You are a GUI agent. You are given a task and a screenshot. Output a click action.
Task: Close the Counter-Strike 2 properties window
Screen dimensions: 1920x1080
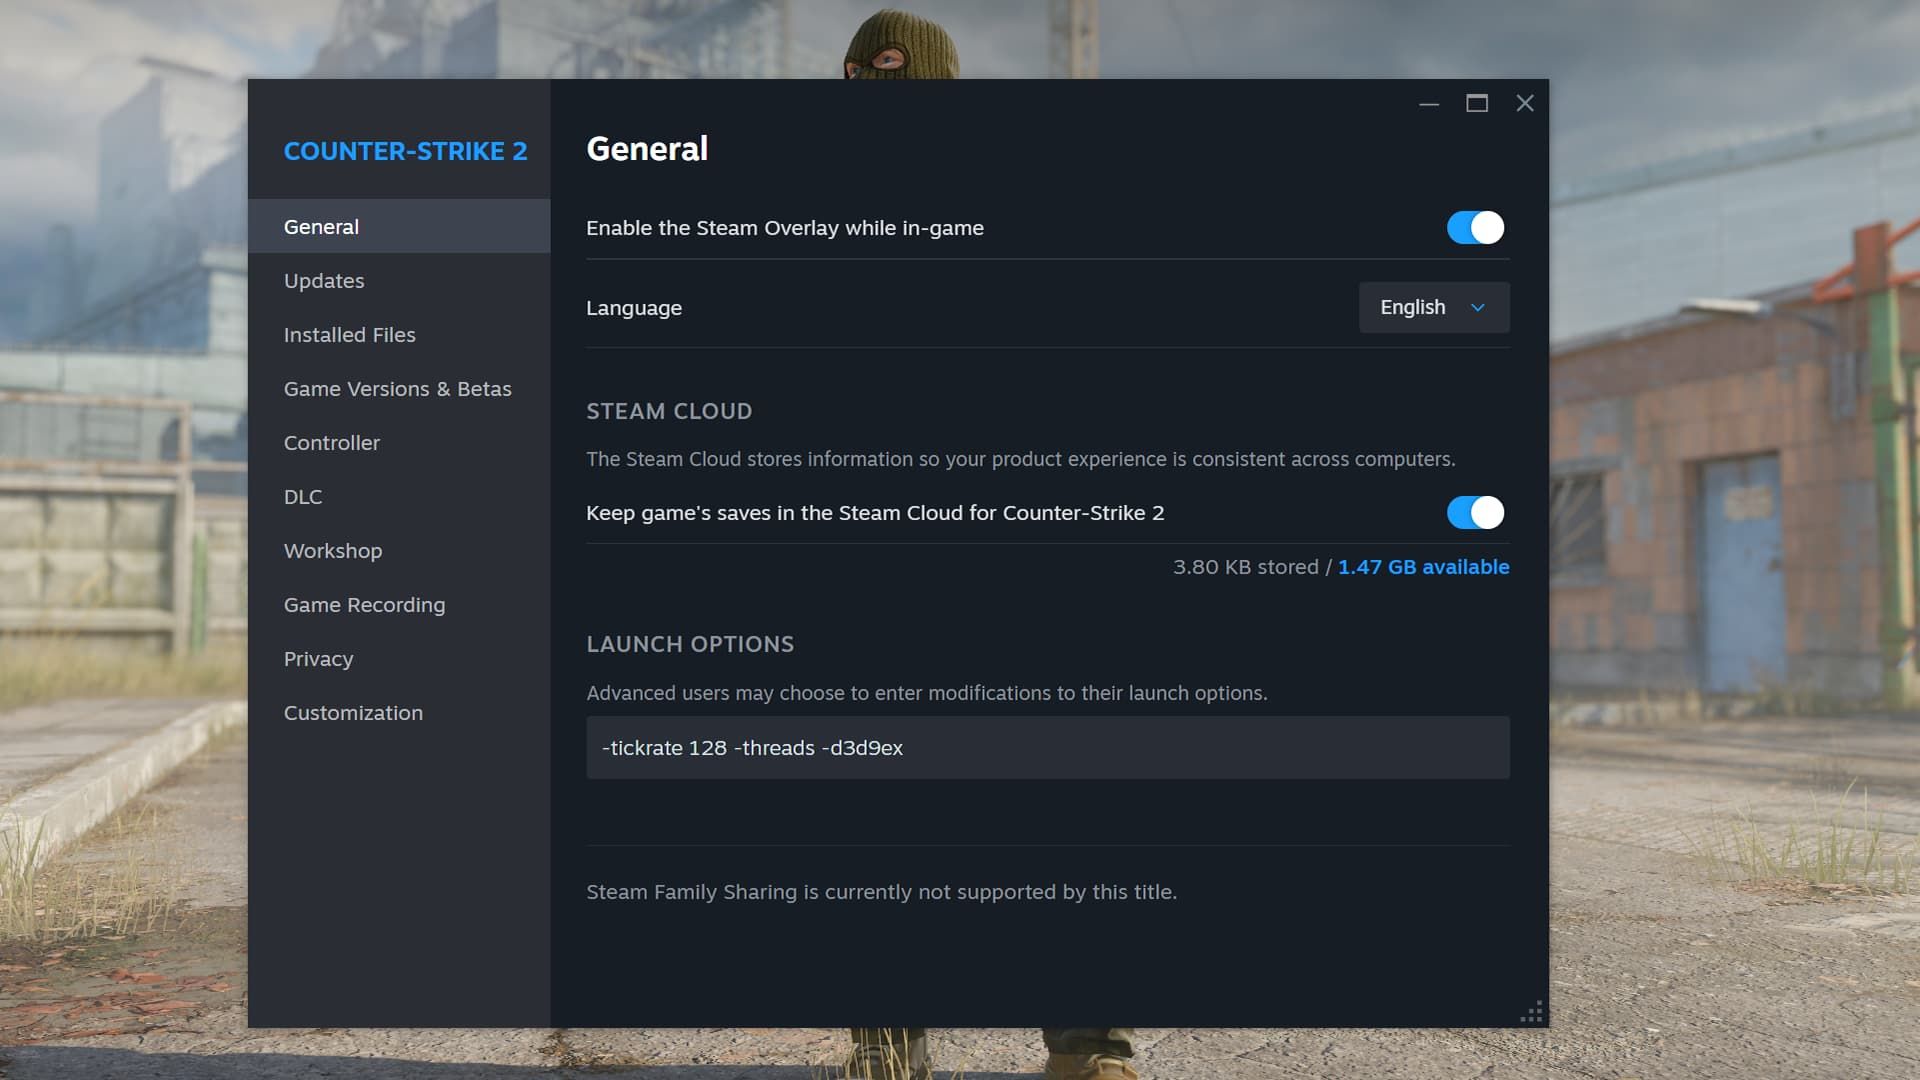click(x=1525, y=103)
